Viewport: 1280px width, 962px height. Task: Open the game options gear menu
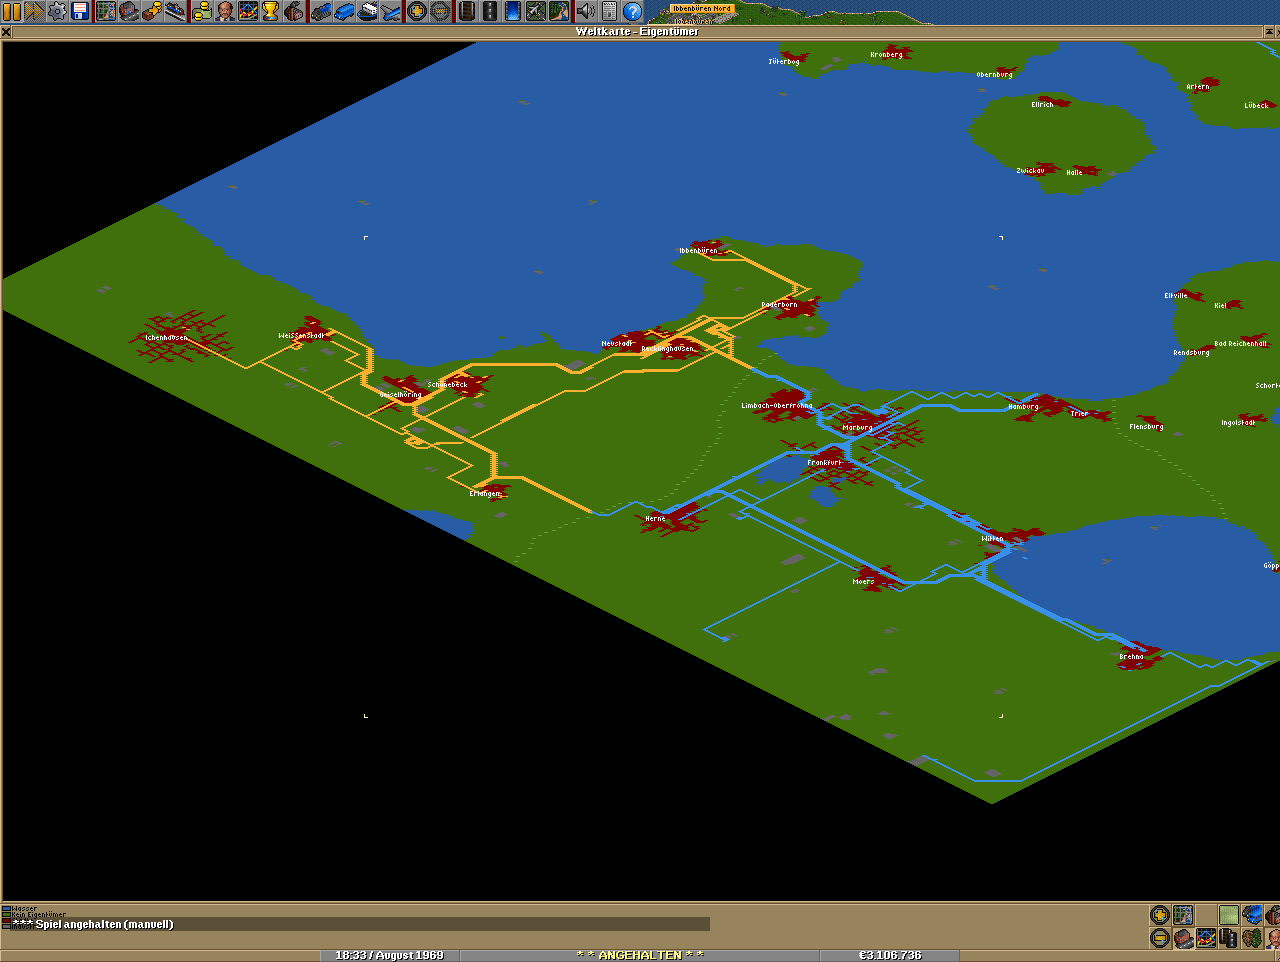(x=57, y=11)
